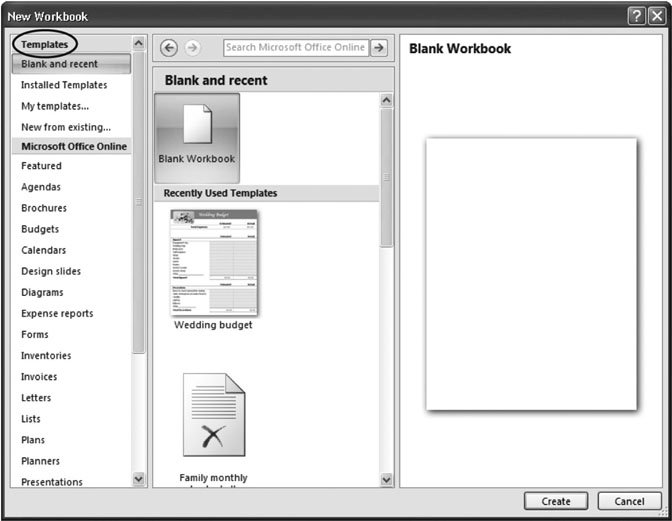672x521 pixels.
Task: Select the Family monthly template icon
Action: coord(213,416)
